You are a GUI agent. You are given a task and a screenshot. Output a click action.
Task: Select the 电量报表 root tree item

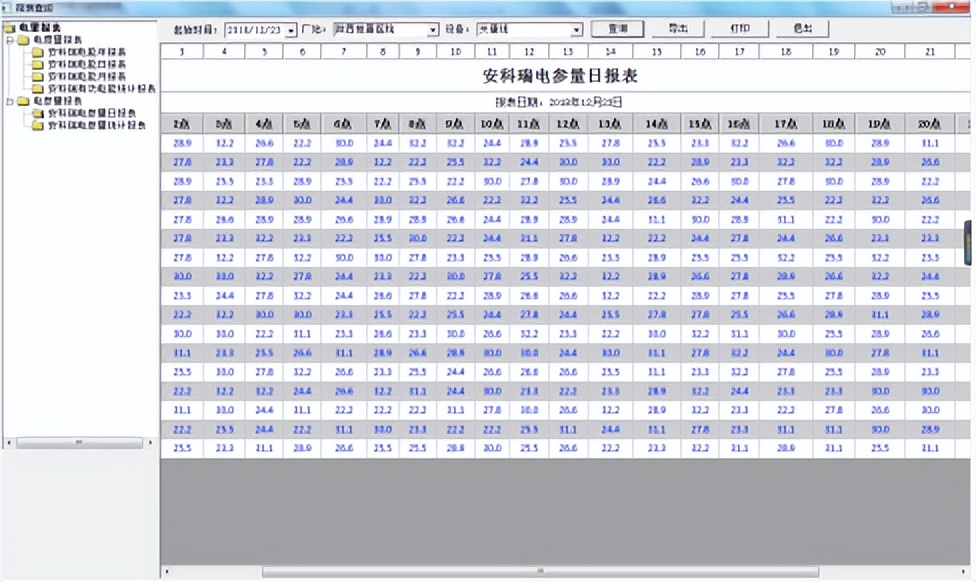(30, 28)
